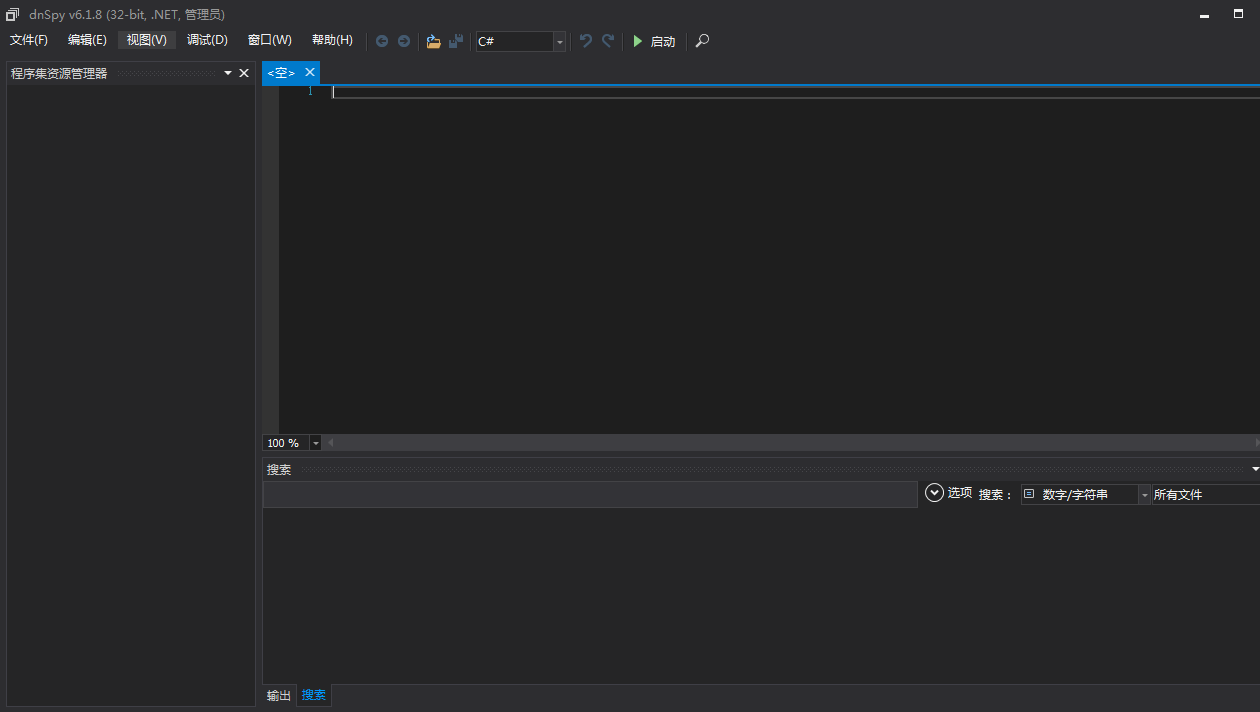The height and width of the screenshot is (712, 1260).
Task: Open the zoom percentage dropdown showing 100%
Action: point(315,442)
